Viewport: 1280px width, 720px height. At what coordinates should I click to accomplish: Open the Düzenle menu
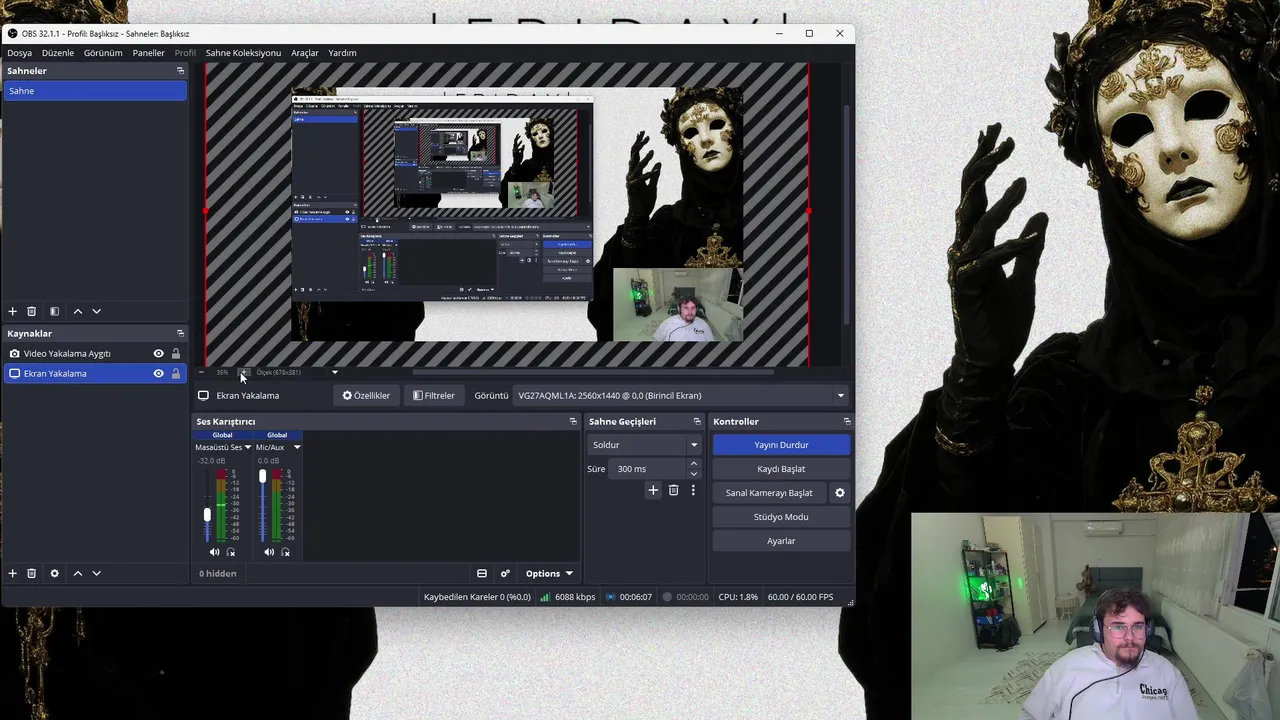[x=58, y=53]
